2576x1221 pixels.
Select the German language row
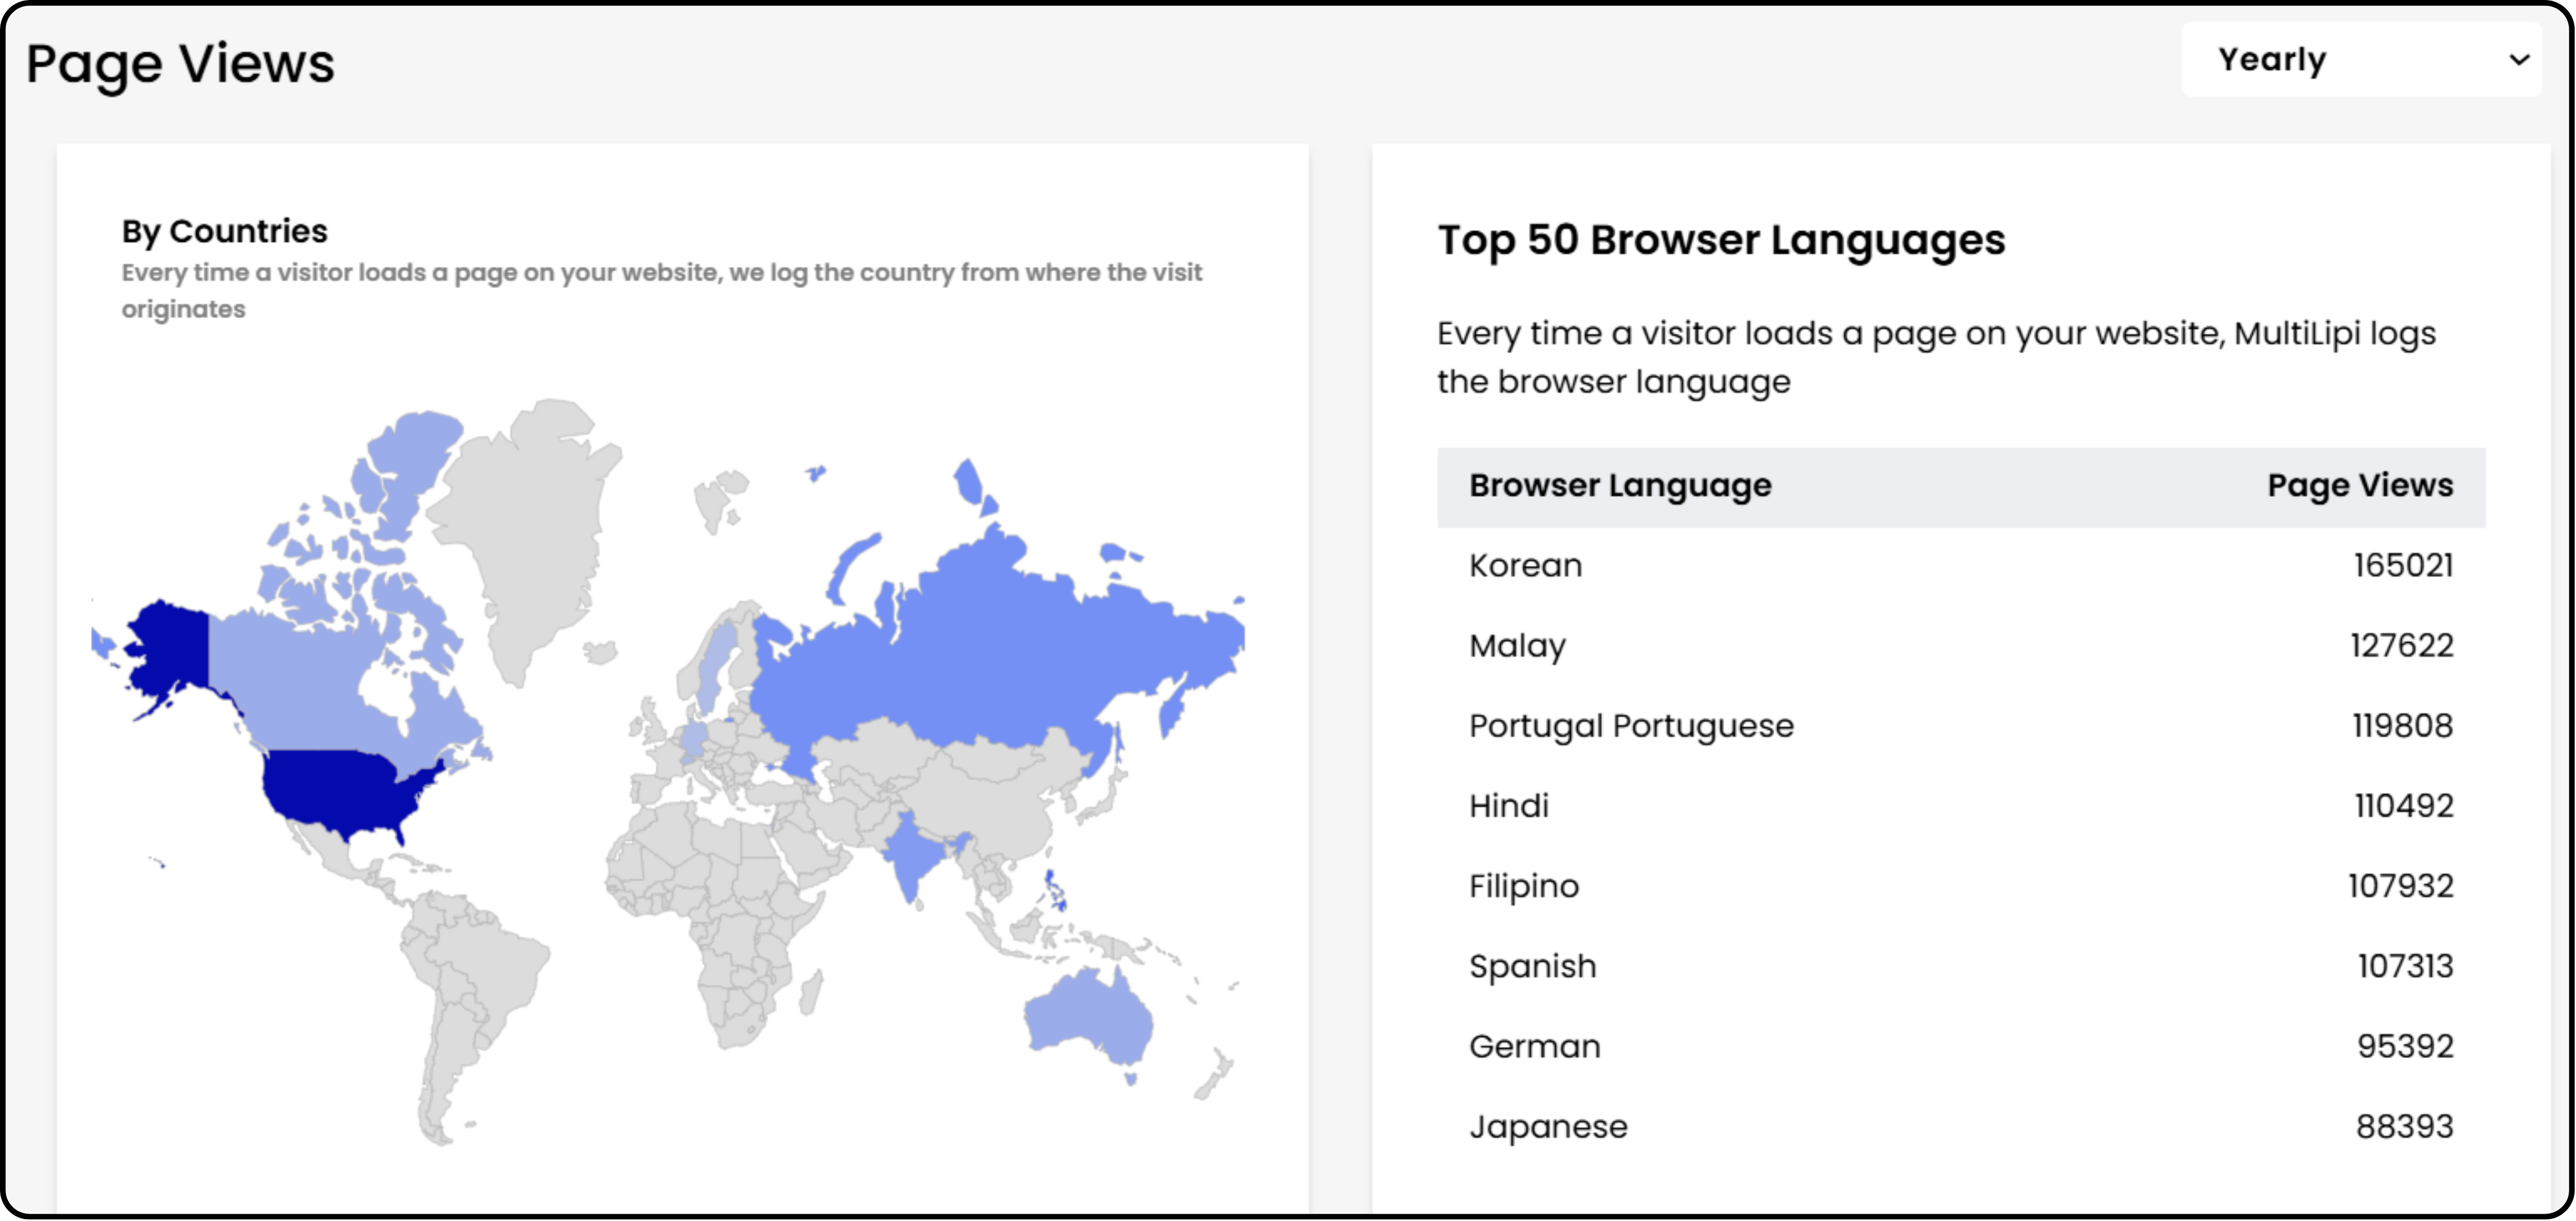(x=1961, y=1046)
